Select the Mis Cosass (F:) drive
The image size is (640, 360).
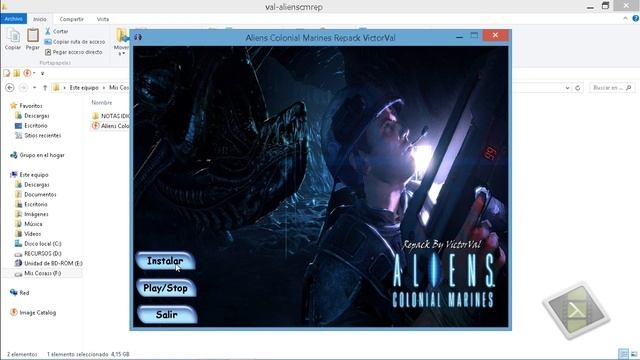[42, 273]
